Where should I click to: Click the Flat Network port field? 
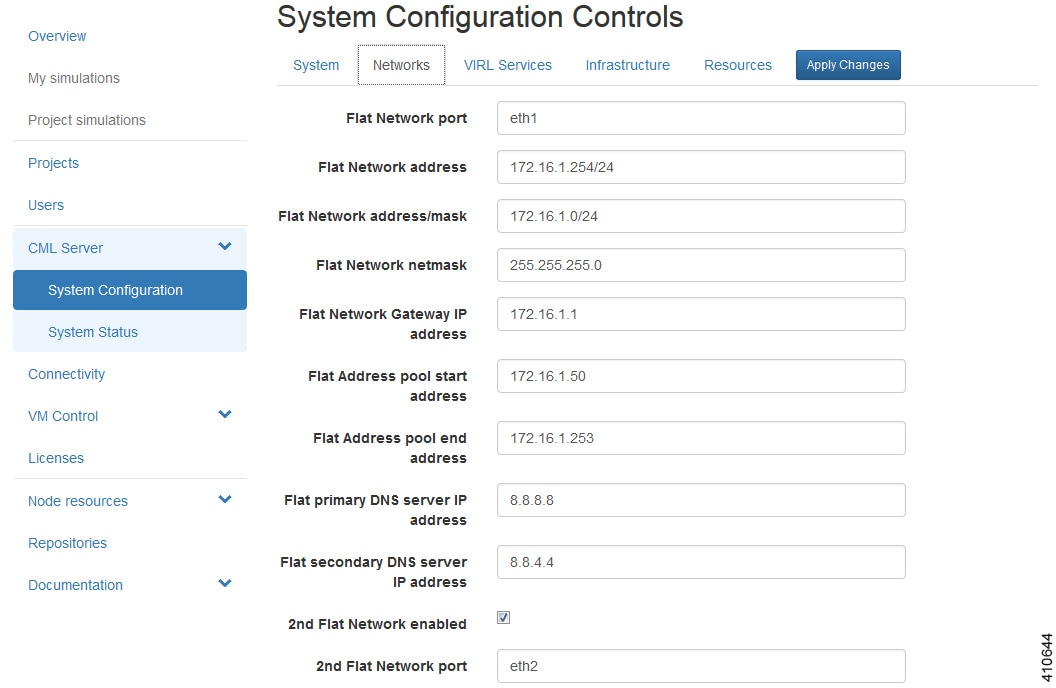(700, 118)
